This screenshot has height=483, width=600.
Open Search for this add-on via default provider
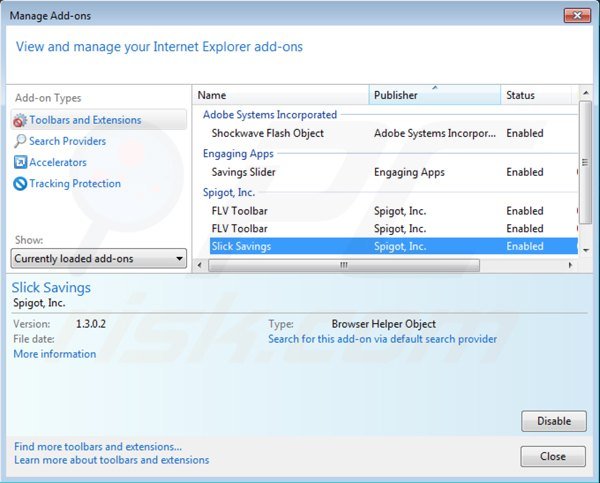383,339
